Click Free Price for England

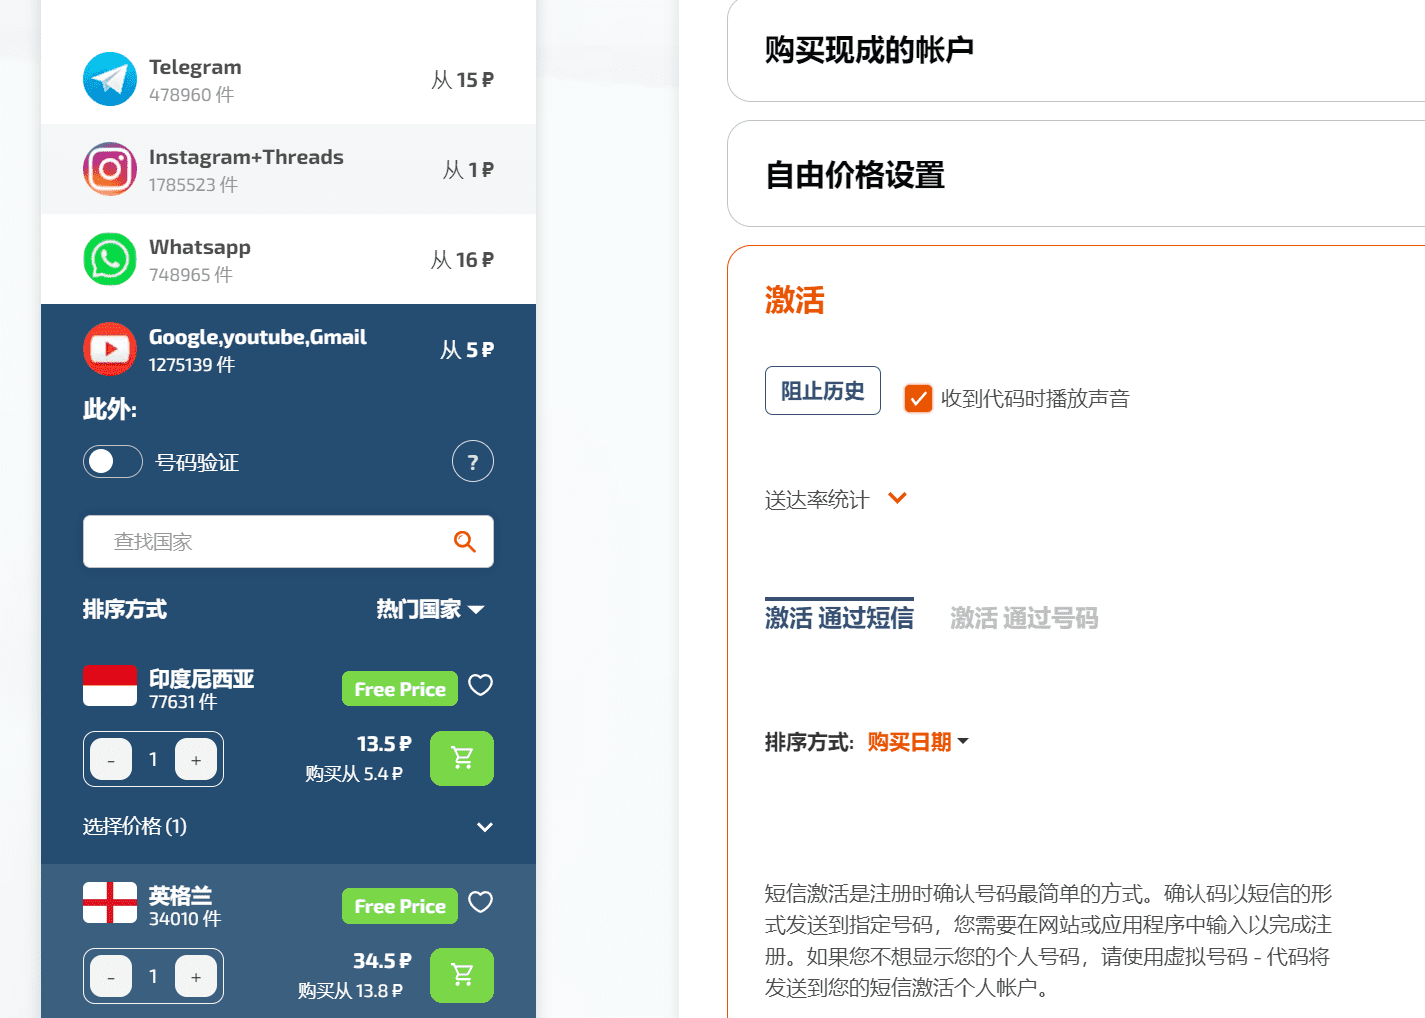click(399, 905)
